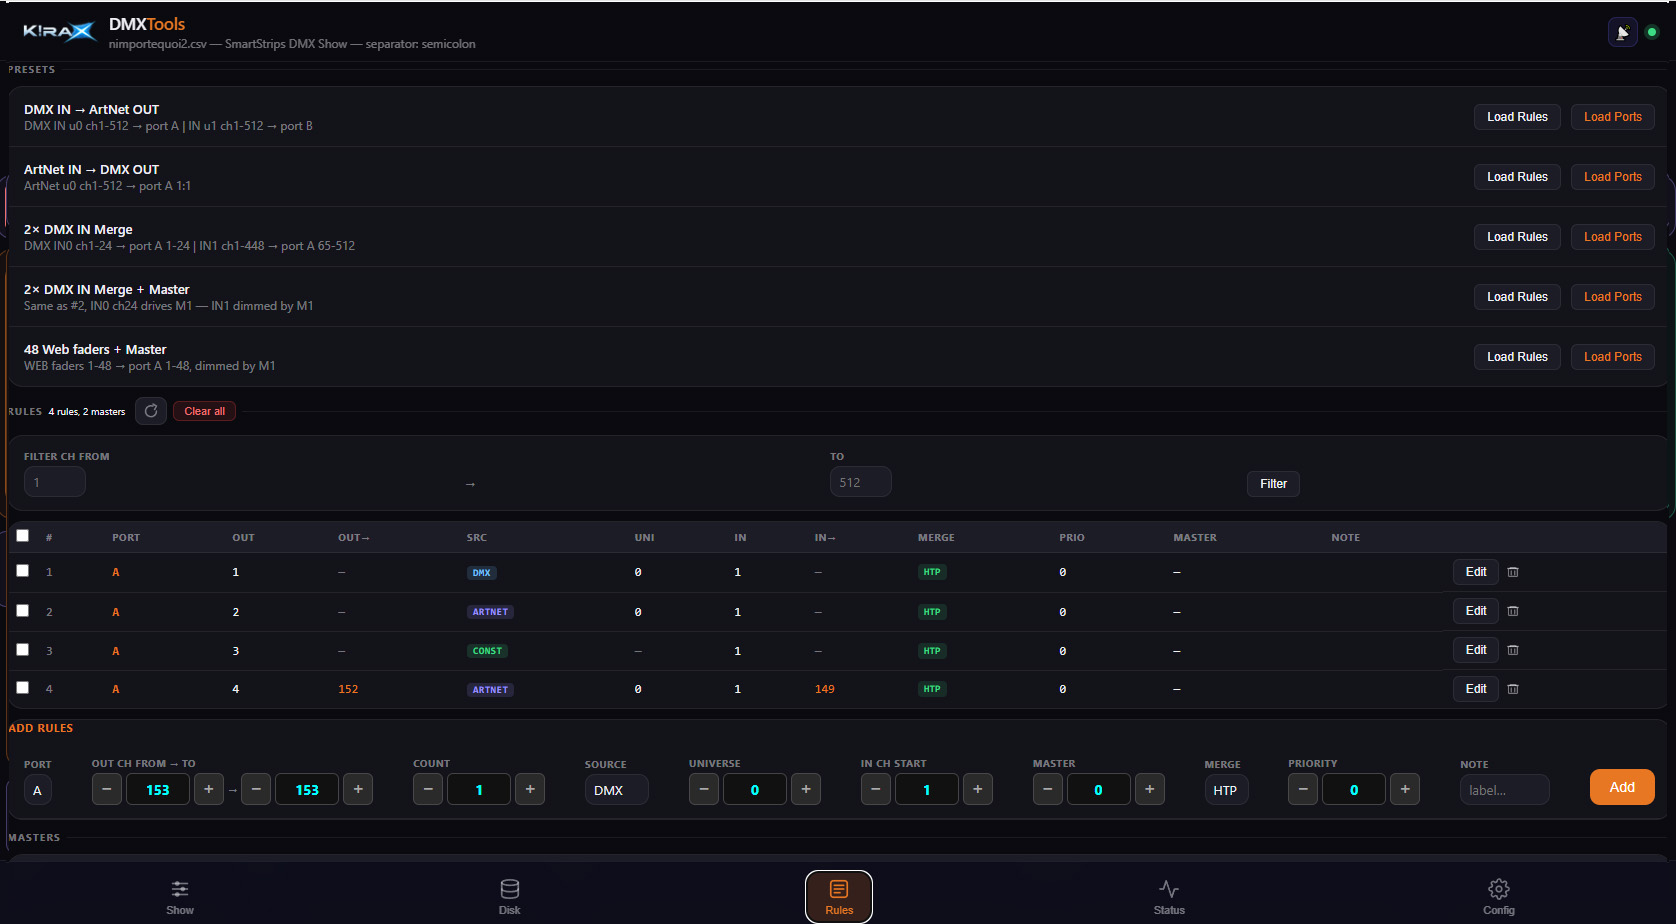
Task: Click the ARTNET source tag in rule 4
Action: 490,690
